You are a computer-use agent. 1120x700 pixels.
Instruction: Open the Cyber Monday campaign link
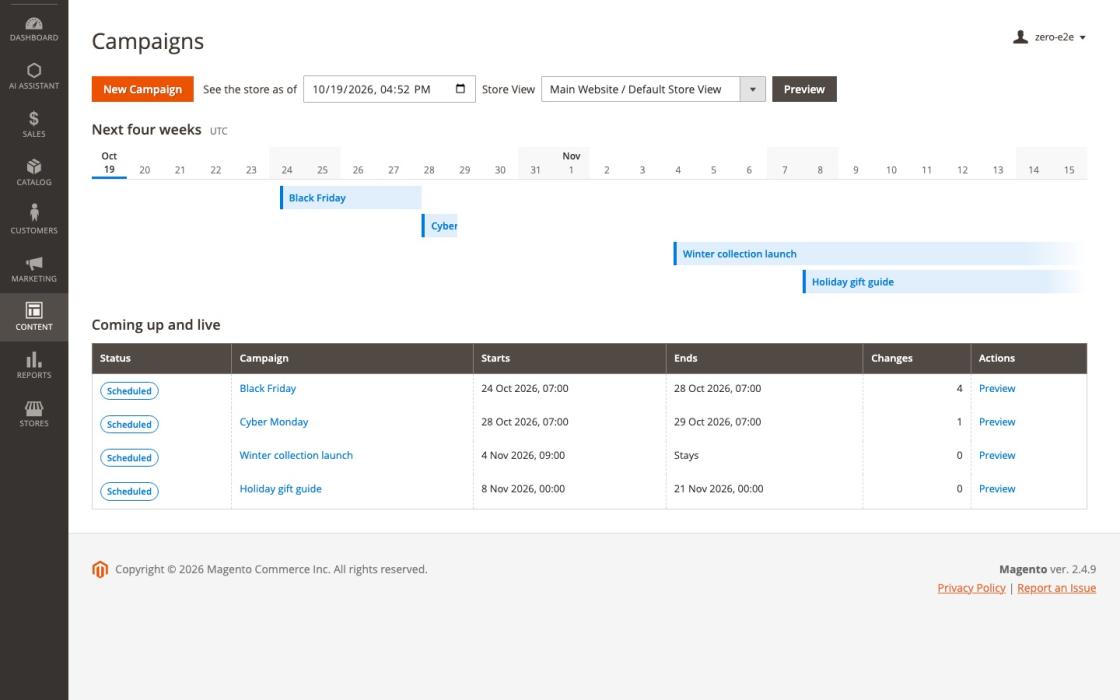pos(274,422)
